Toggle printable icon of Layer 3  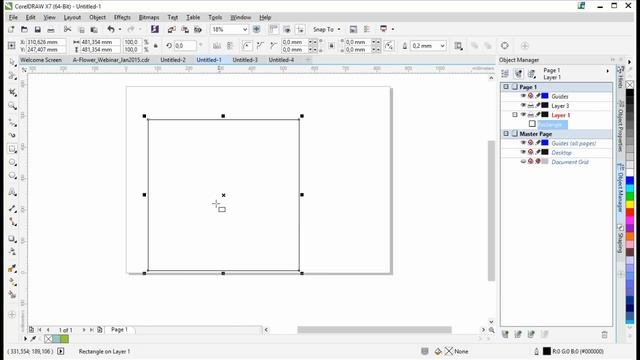point(531,105)
